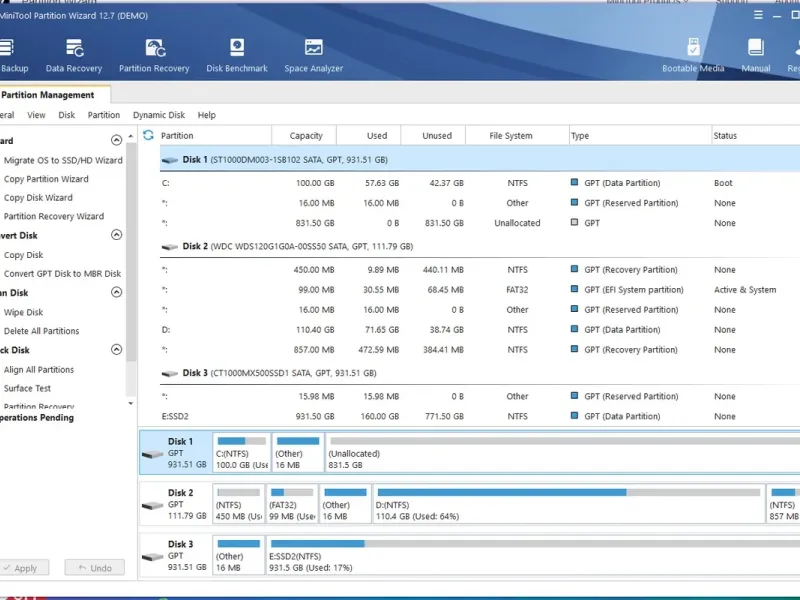Open the Partition menu
This screenshot has height=600, width=800.
click(104, 115)
